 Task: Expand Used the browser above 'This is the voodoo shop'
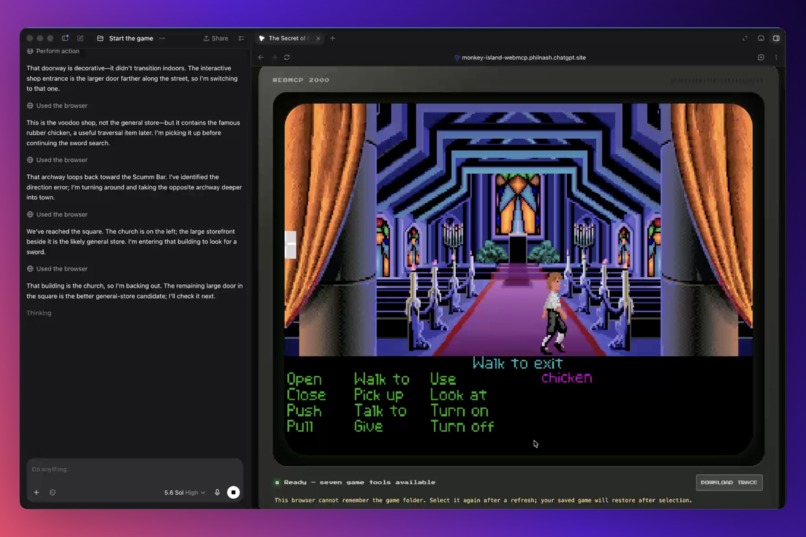[57, 105]
